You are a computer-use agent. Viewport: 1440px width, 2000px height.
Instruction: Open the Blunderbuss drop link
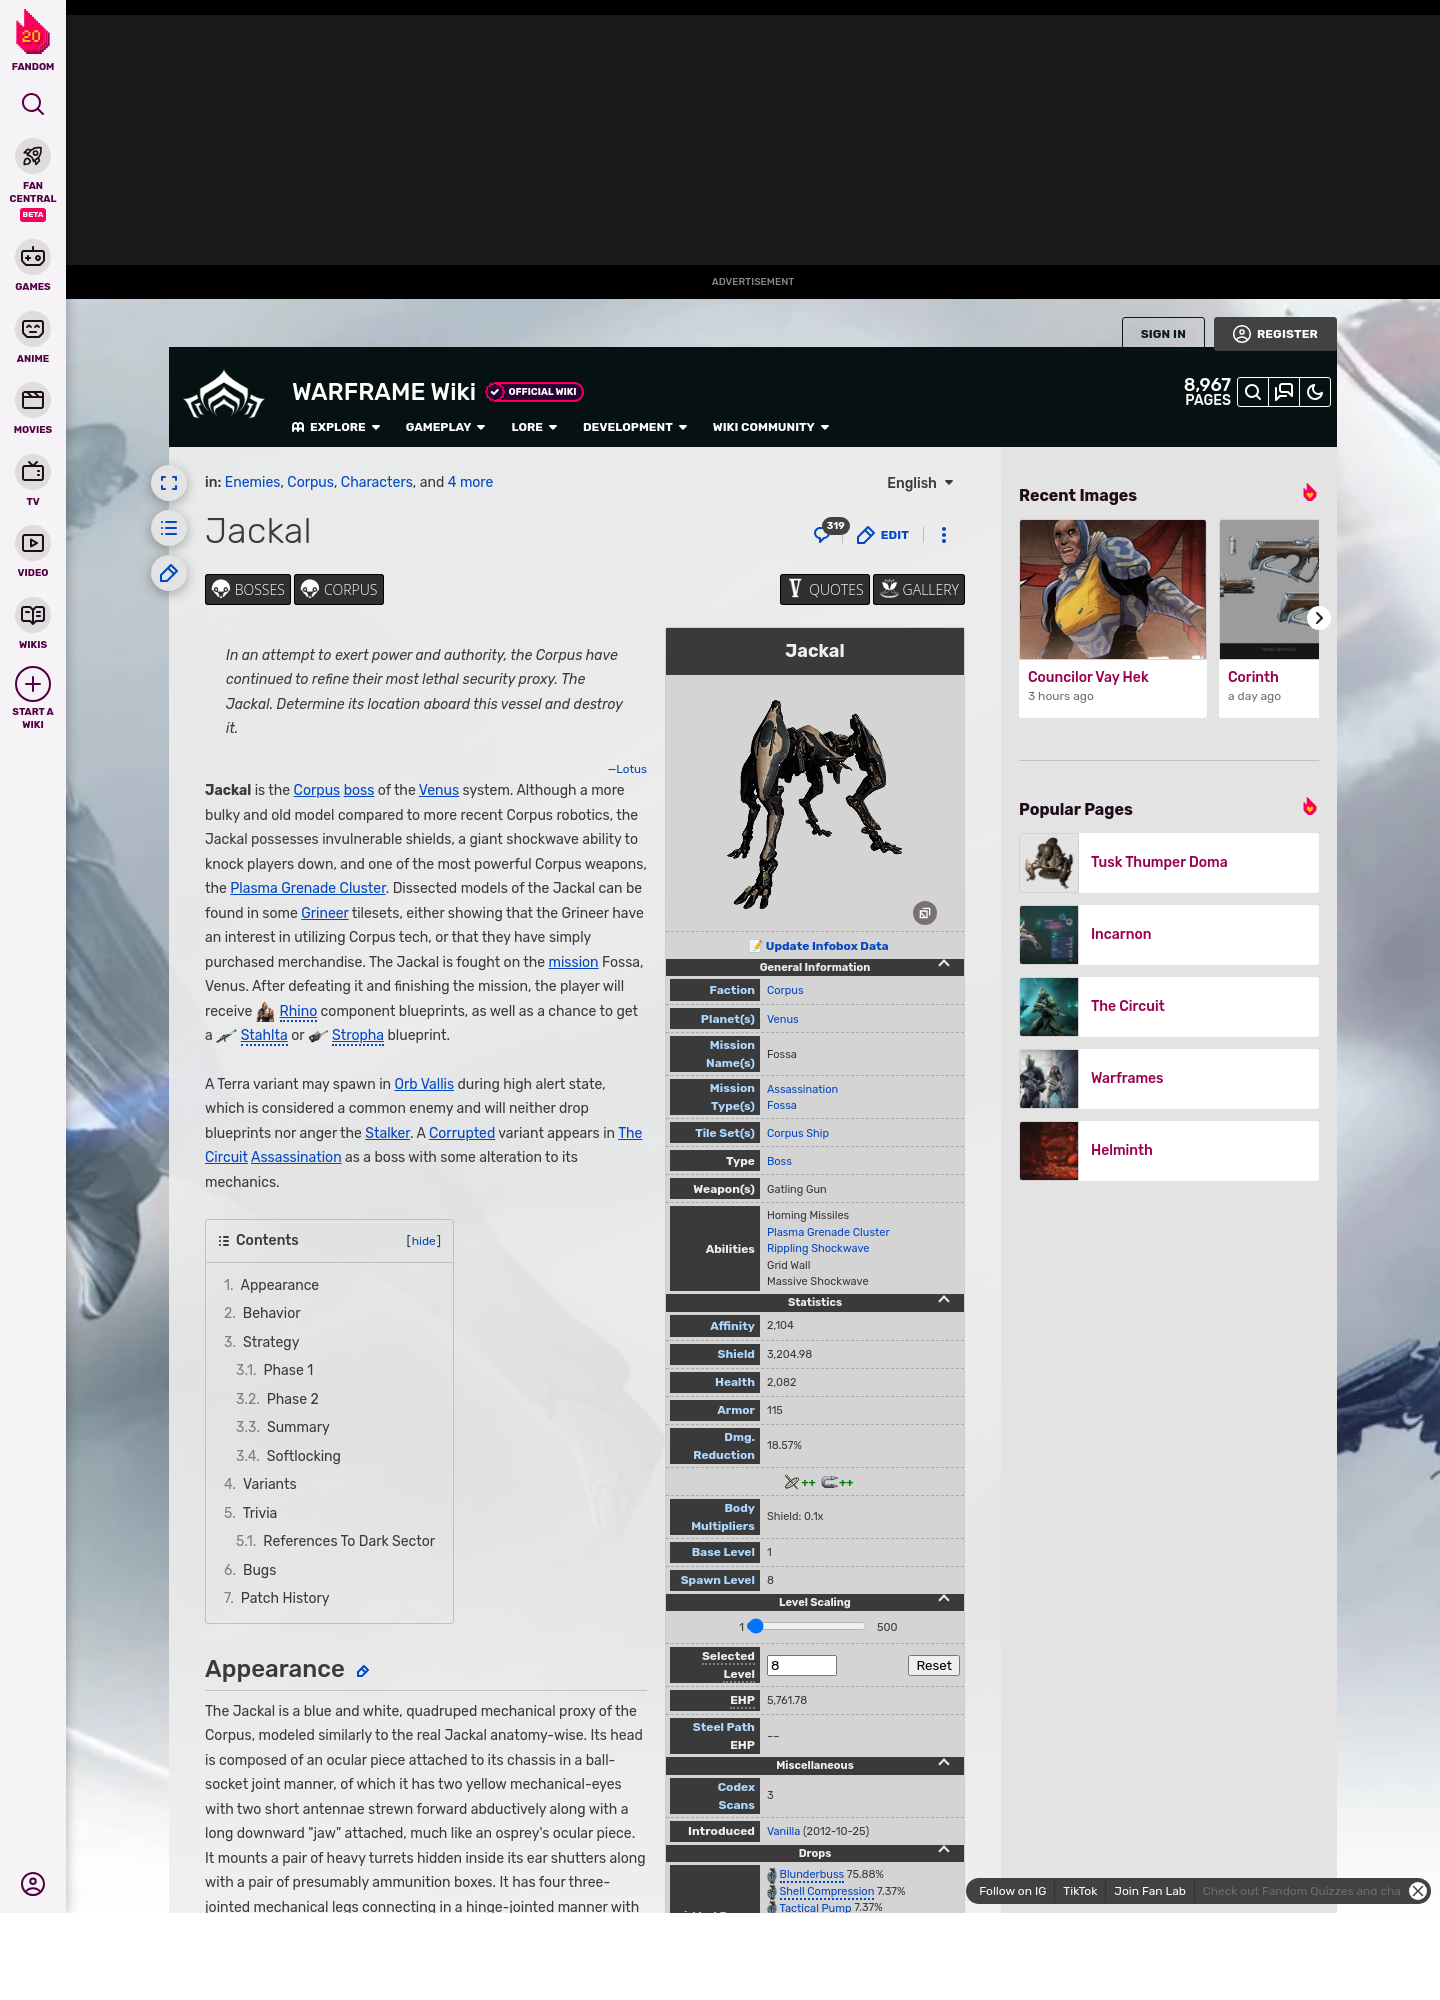811,1875
